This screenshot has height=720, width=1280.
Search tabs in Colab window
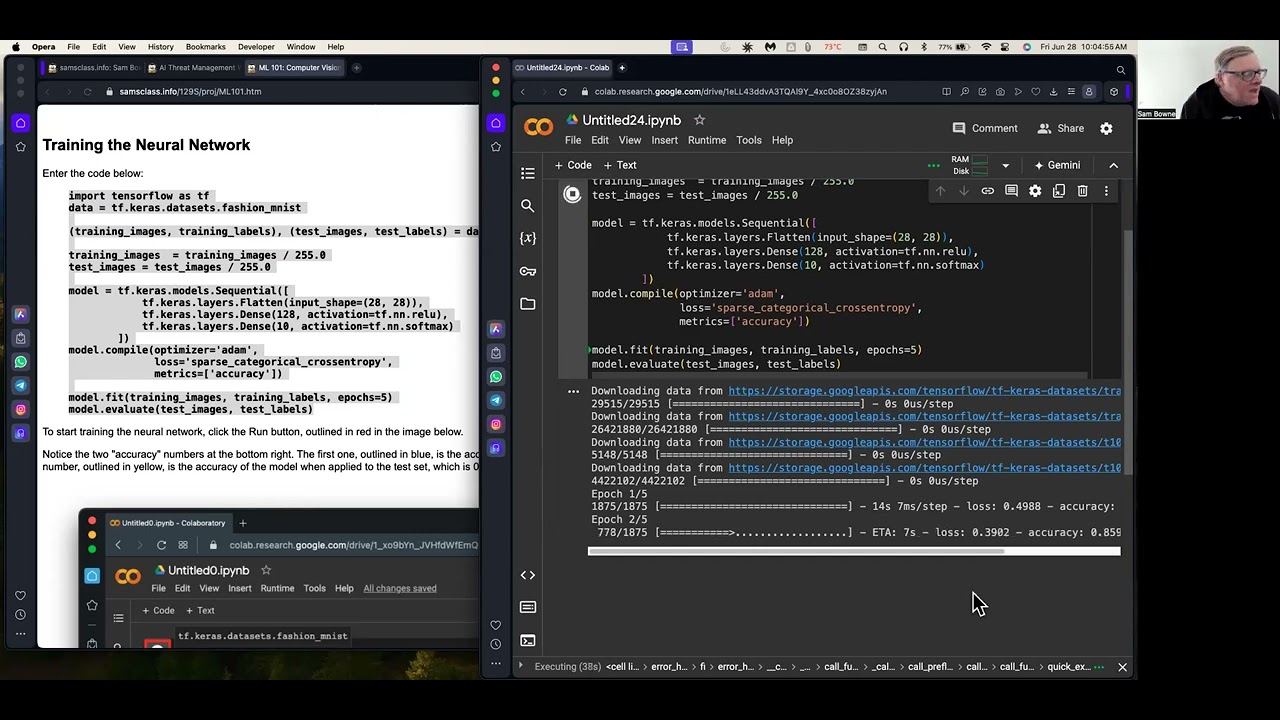pyautogui.click(x=1121, y=69)
